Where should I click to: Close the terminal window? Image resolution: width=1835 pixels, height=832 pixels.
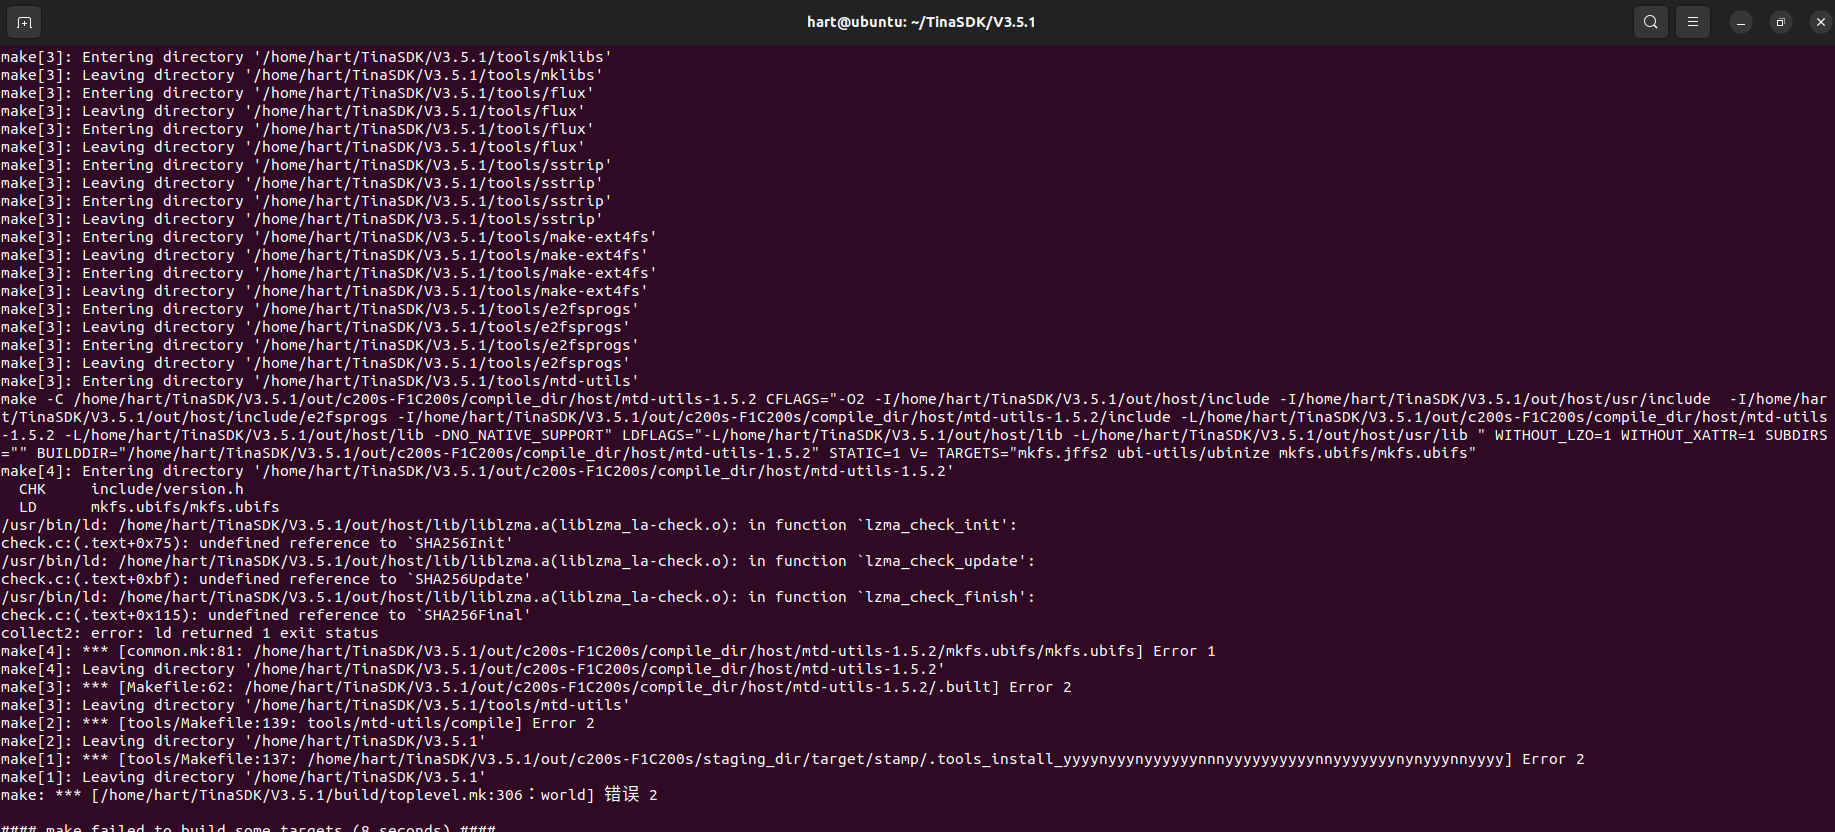click(x=1821, y=22)
